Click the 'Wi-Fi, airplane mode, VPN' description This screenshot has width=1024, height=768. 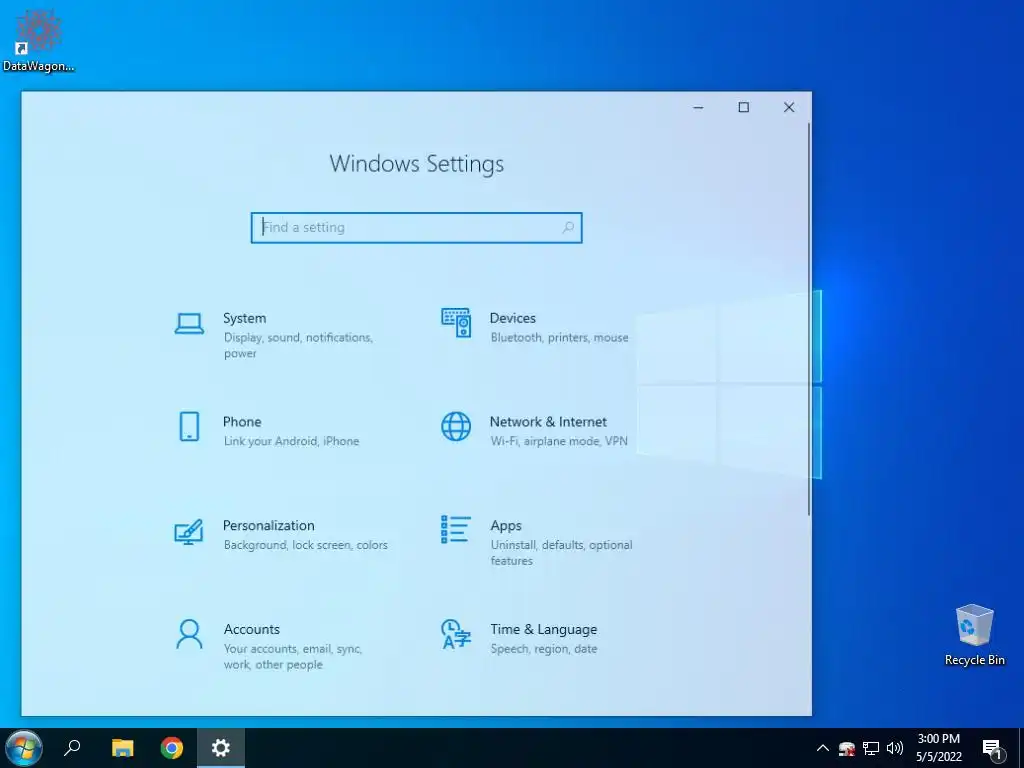pyautogui.click(x=559, y=441)
